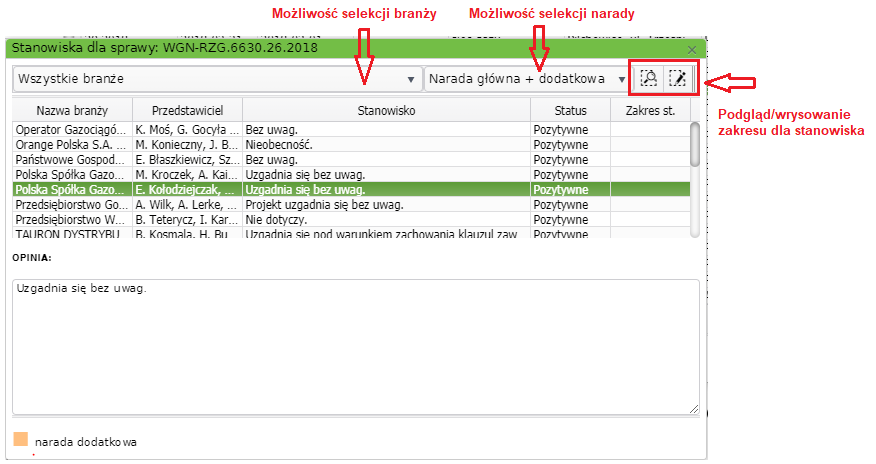
Task: Close the Stanowiska dla sprawy dialog
Action: point(692,47)
